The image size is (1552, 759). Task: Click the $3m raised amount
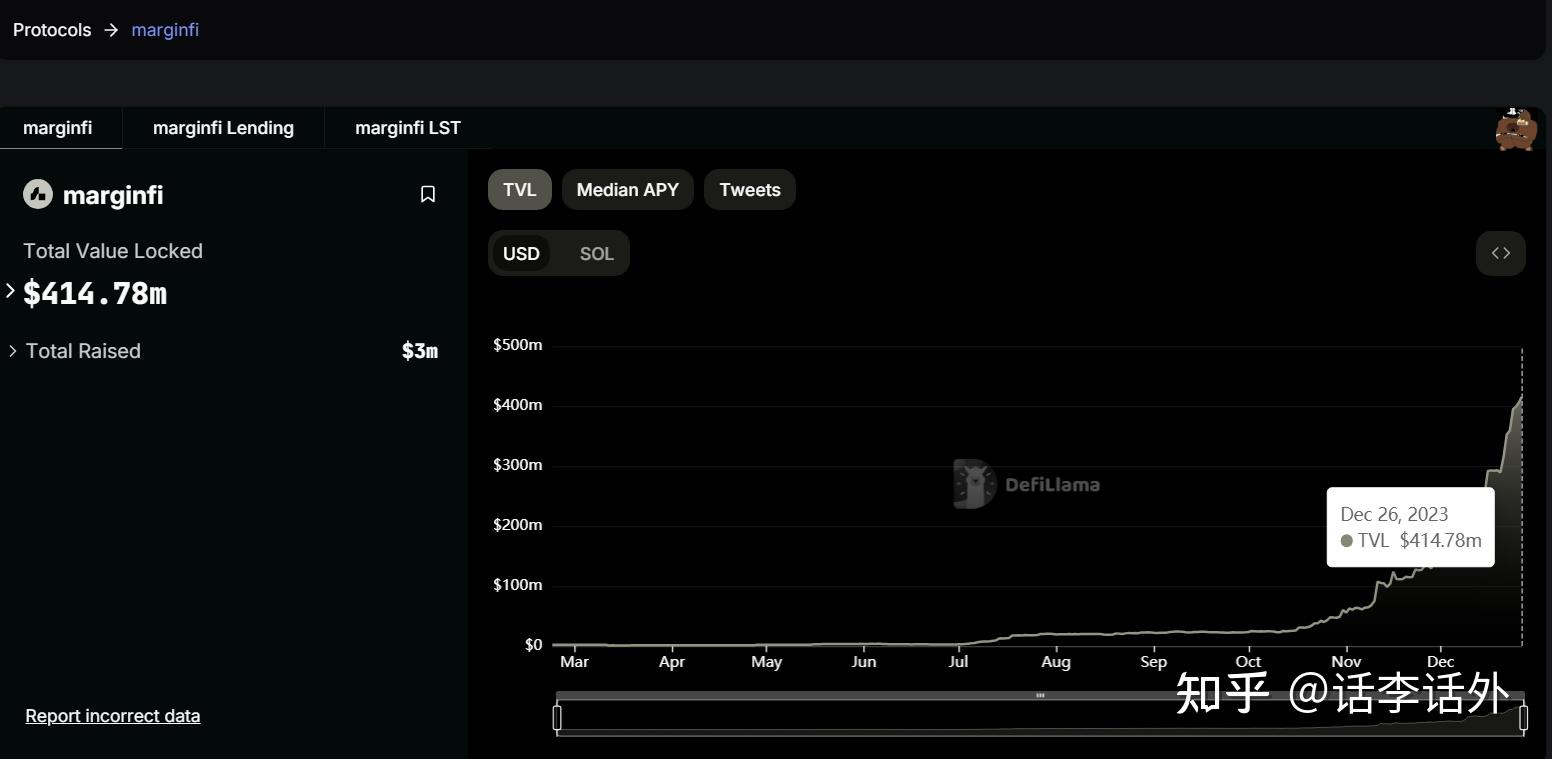click(420, 351)
